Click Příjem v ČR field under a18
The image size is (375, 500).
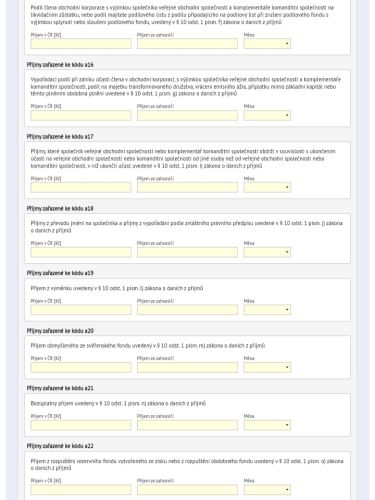[x=81, y=252]
